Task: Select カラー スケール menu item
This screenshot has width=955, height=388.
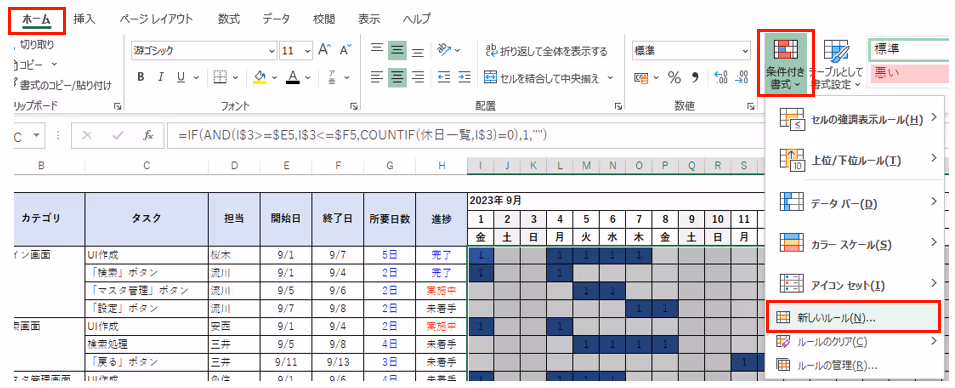Action: pyautogui.click(x=856, y=244)
